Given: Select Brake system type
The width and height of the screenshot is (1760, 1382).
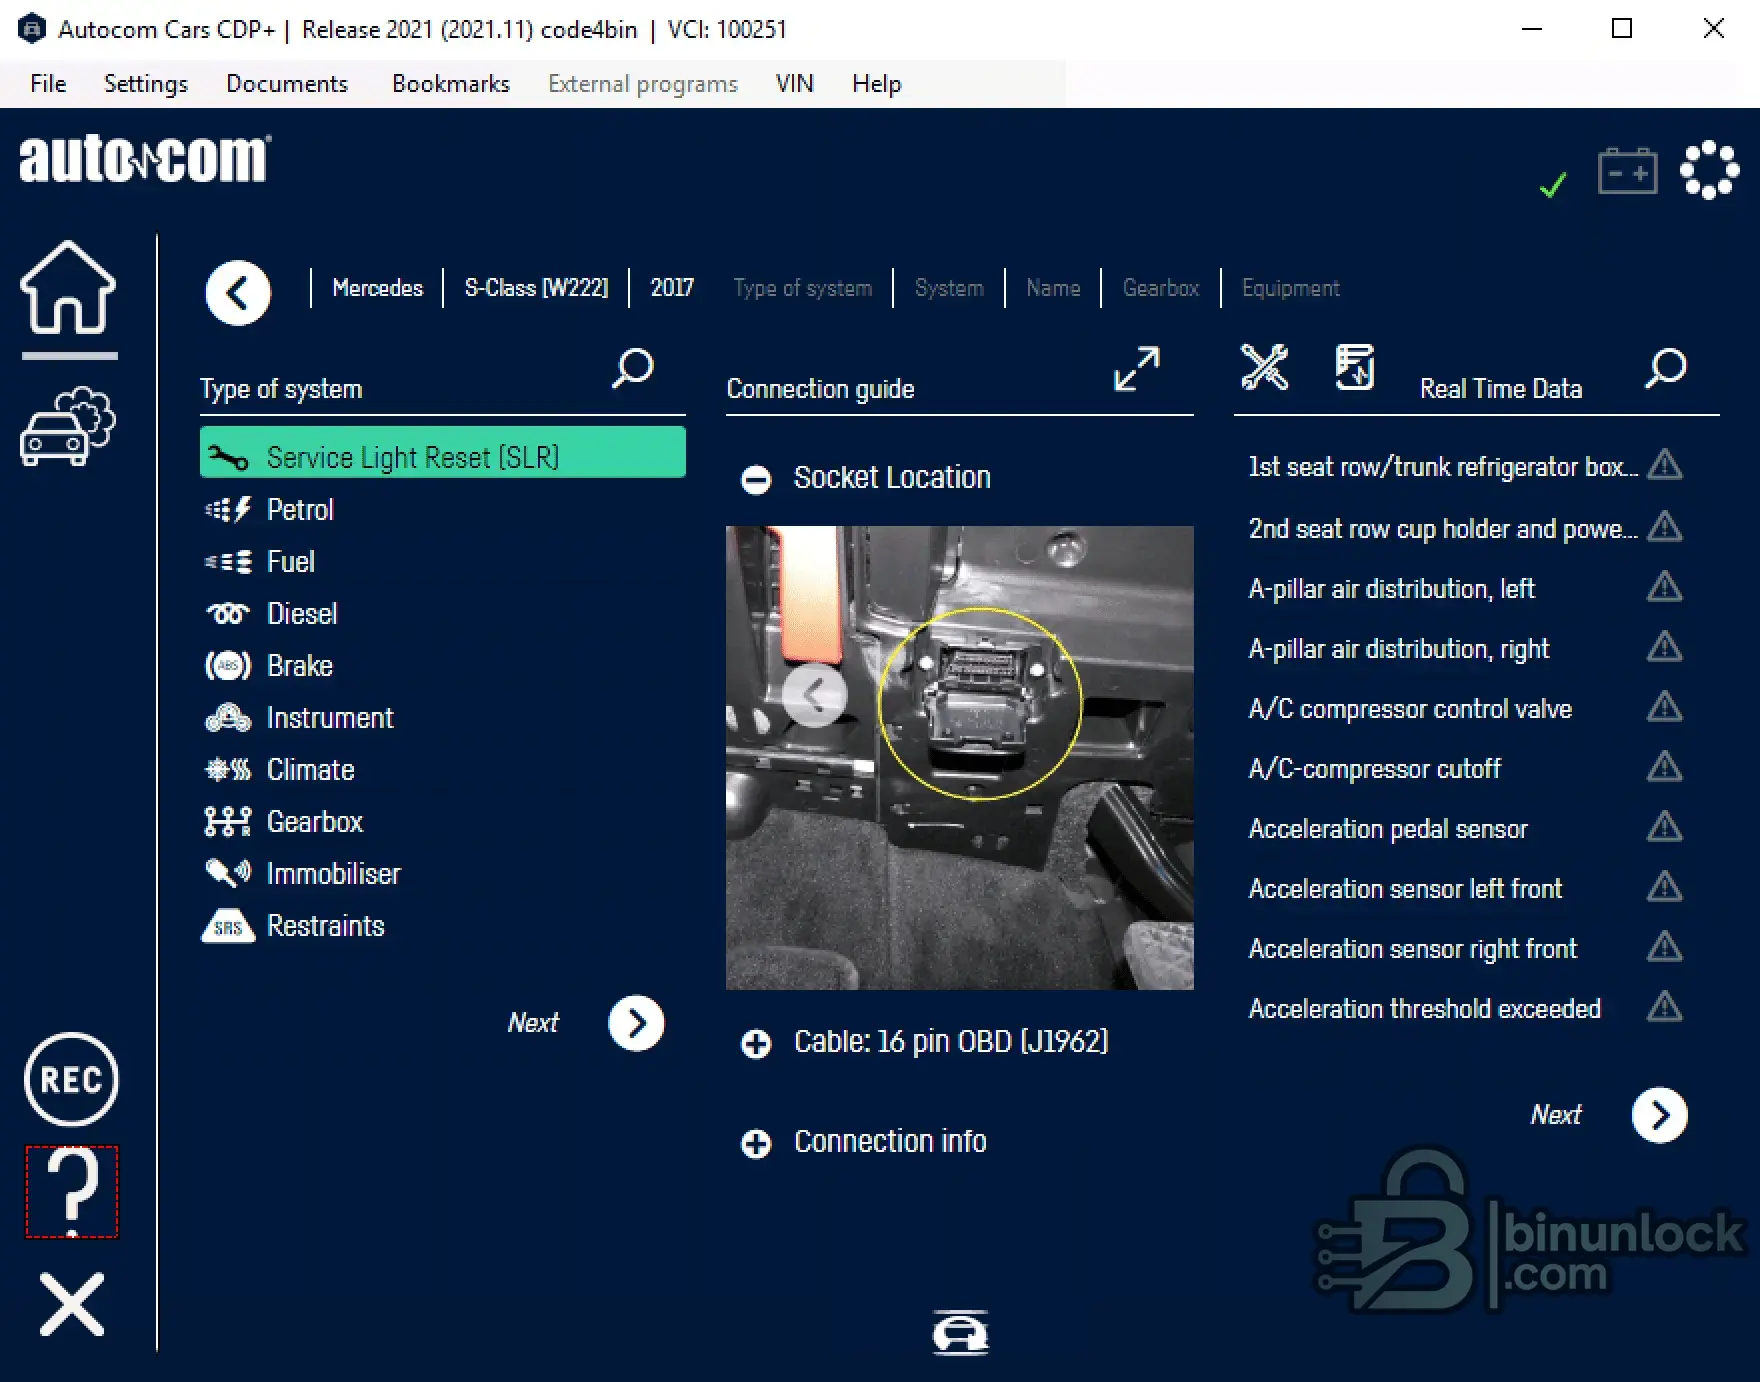Looking at the screenshot, I should 443,666.
